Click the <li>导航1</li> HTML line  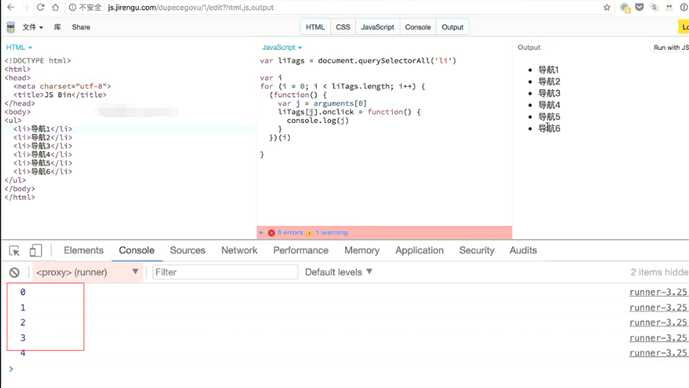(43, 129)
